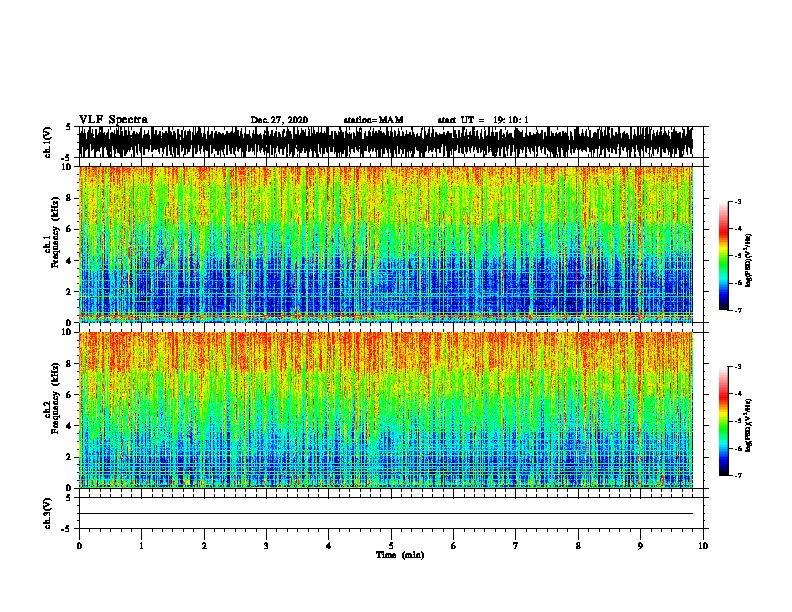The image size is (792, 612).
Task: Click the "6" kHz tick on ch.2 axis
Action: [70, 395]
